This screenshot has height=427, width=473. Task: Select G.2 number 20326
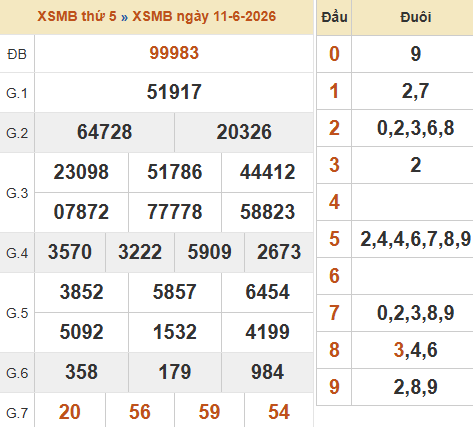point(244,132)
